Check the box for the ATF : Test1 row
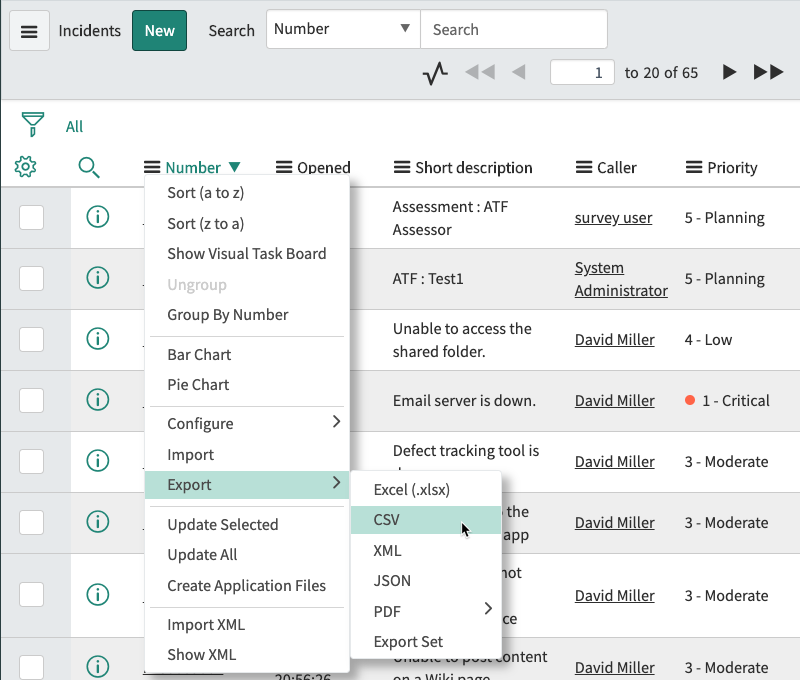The width and height of the screenshot is (800, 680). (32, 279)
